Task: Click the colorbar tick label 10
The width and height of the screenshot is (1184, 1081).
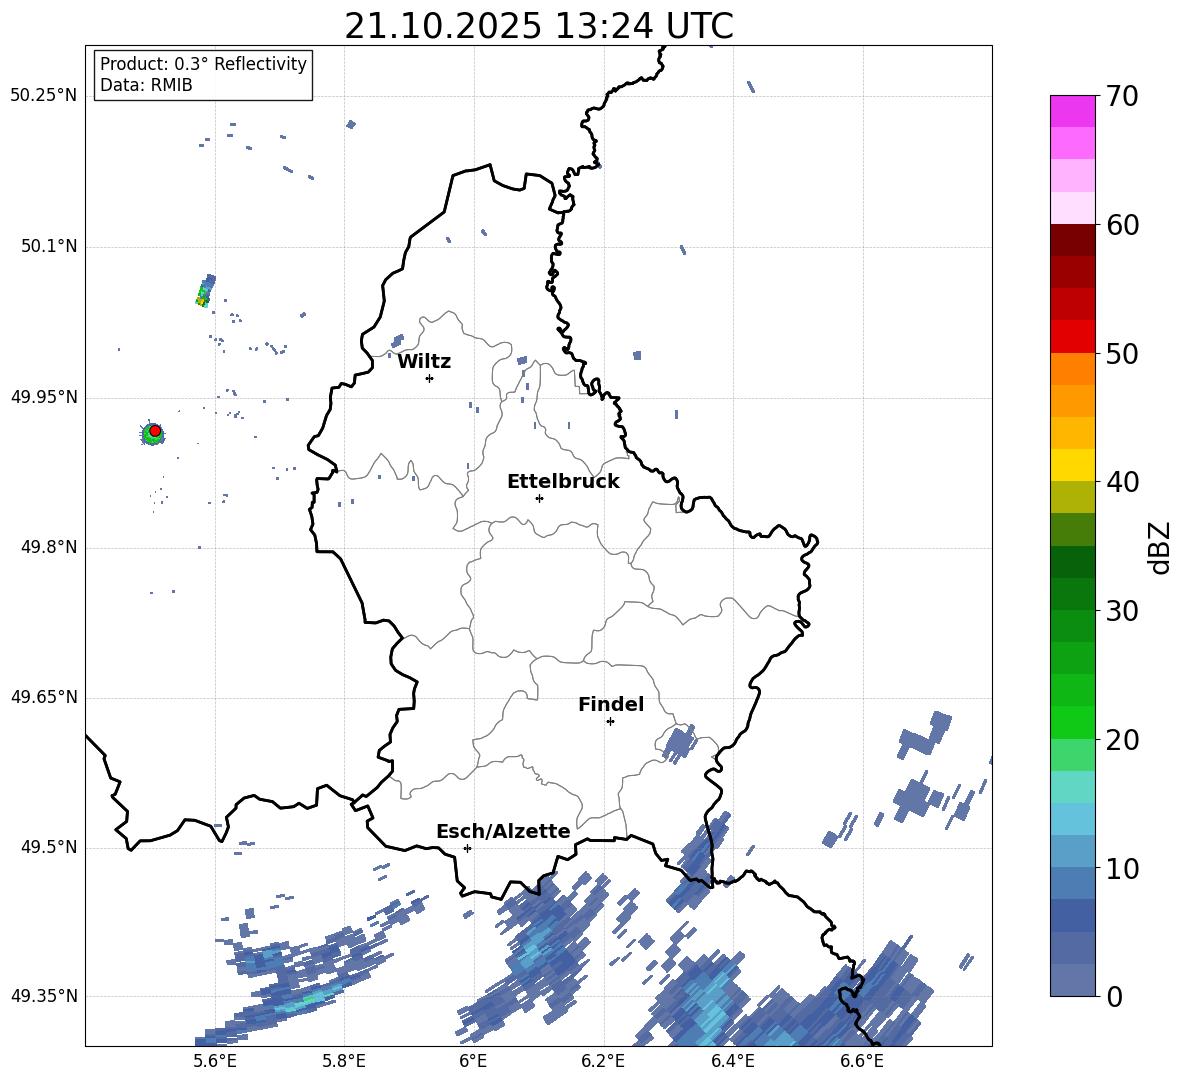Action: click(1122, 869)
